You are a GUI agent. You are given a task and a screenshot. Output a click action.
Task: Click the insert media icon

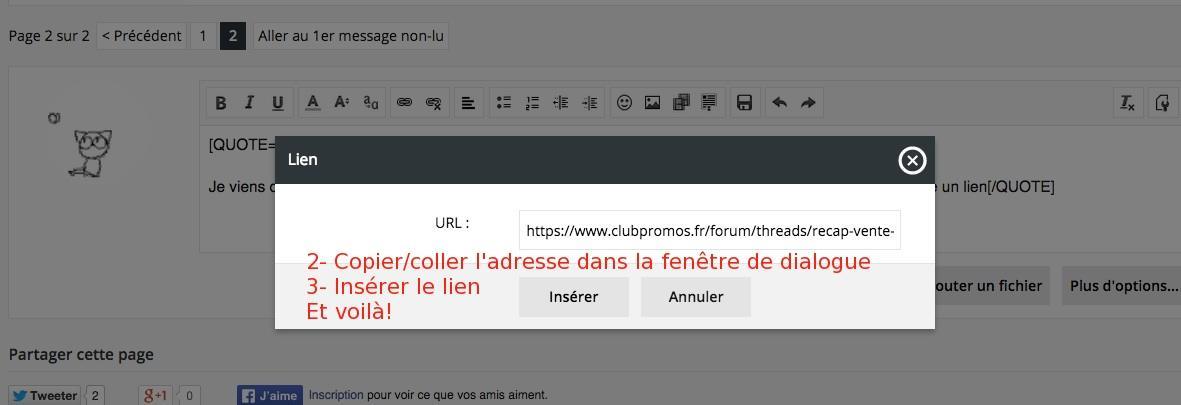point(681,103)
